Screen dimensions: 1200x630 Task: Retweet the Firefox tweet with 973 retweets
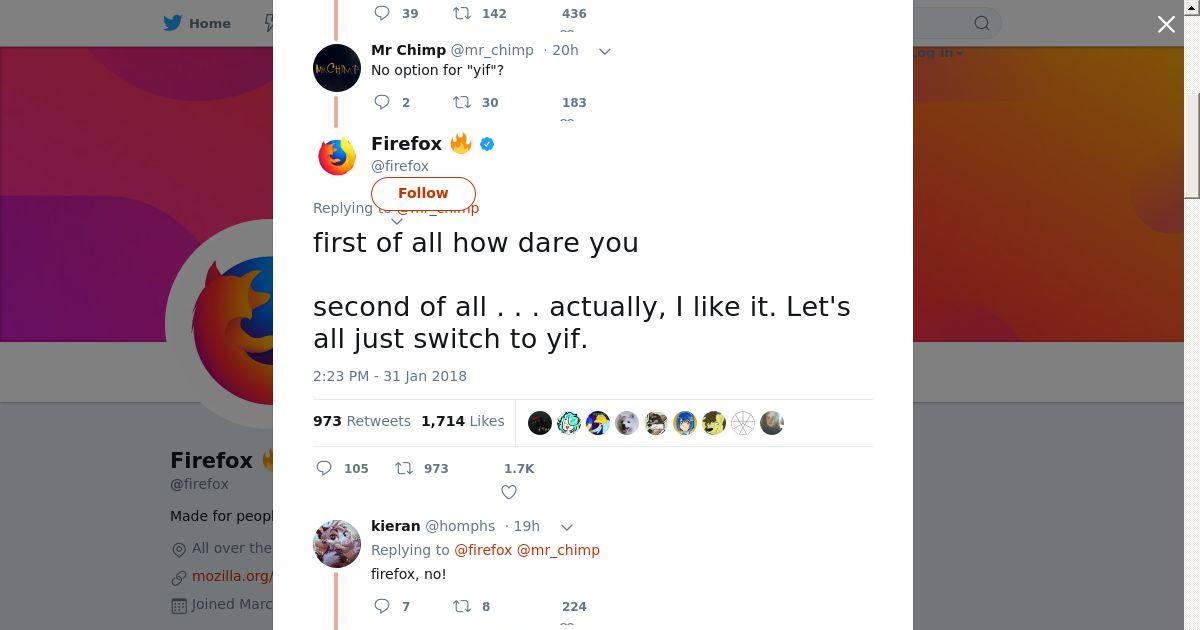(x=404, y=468)
